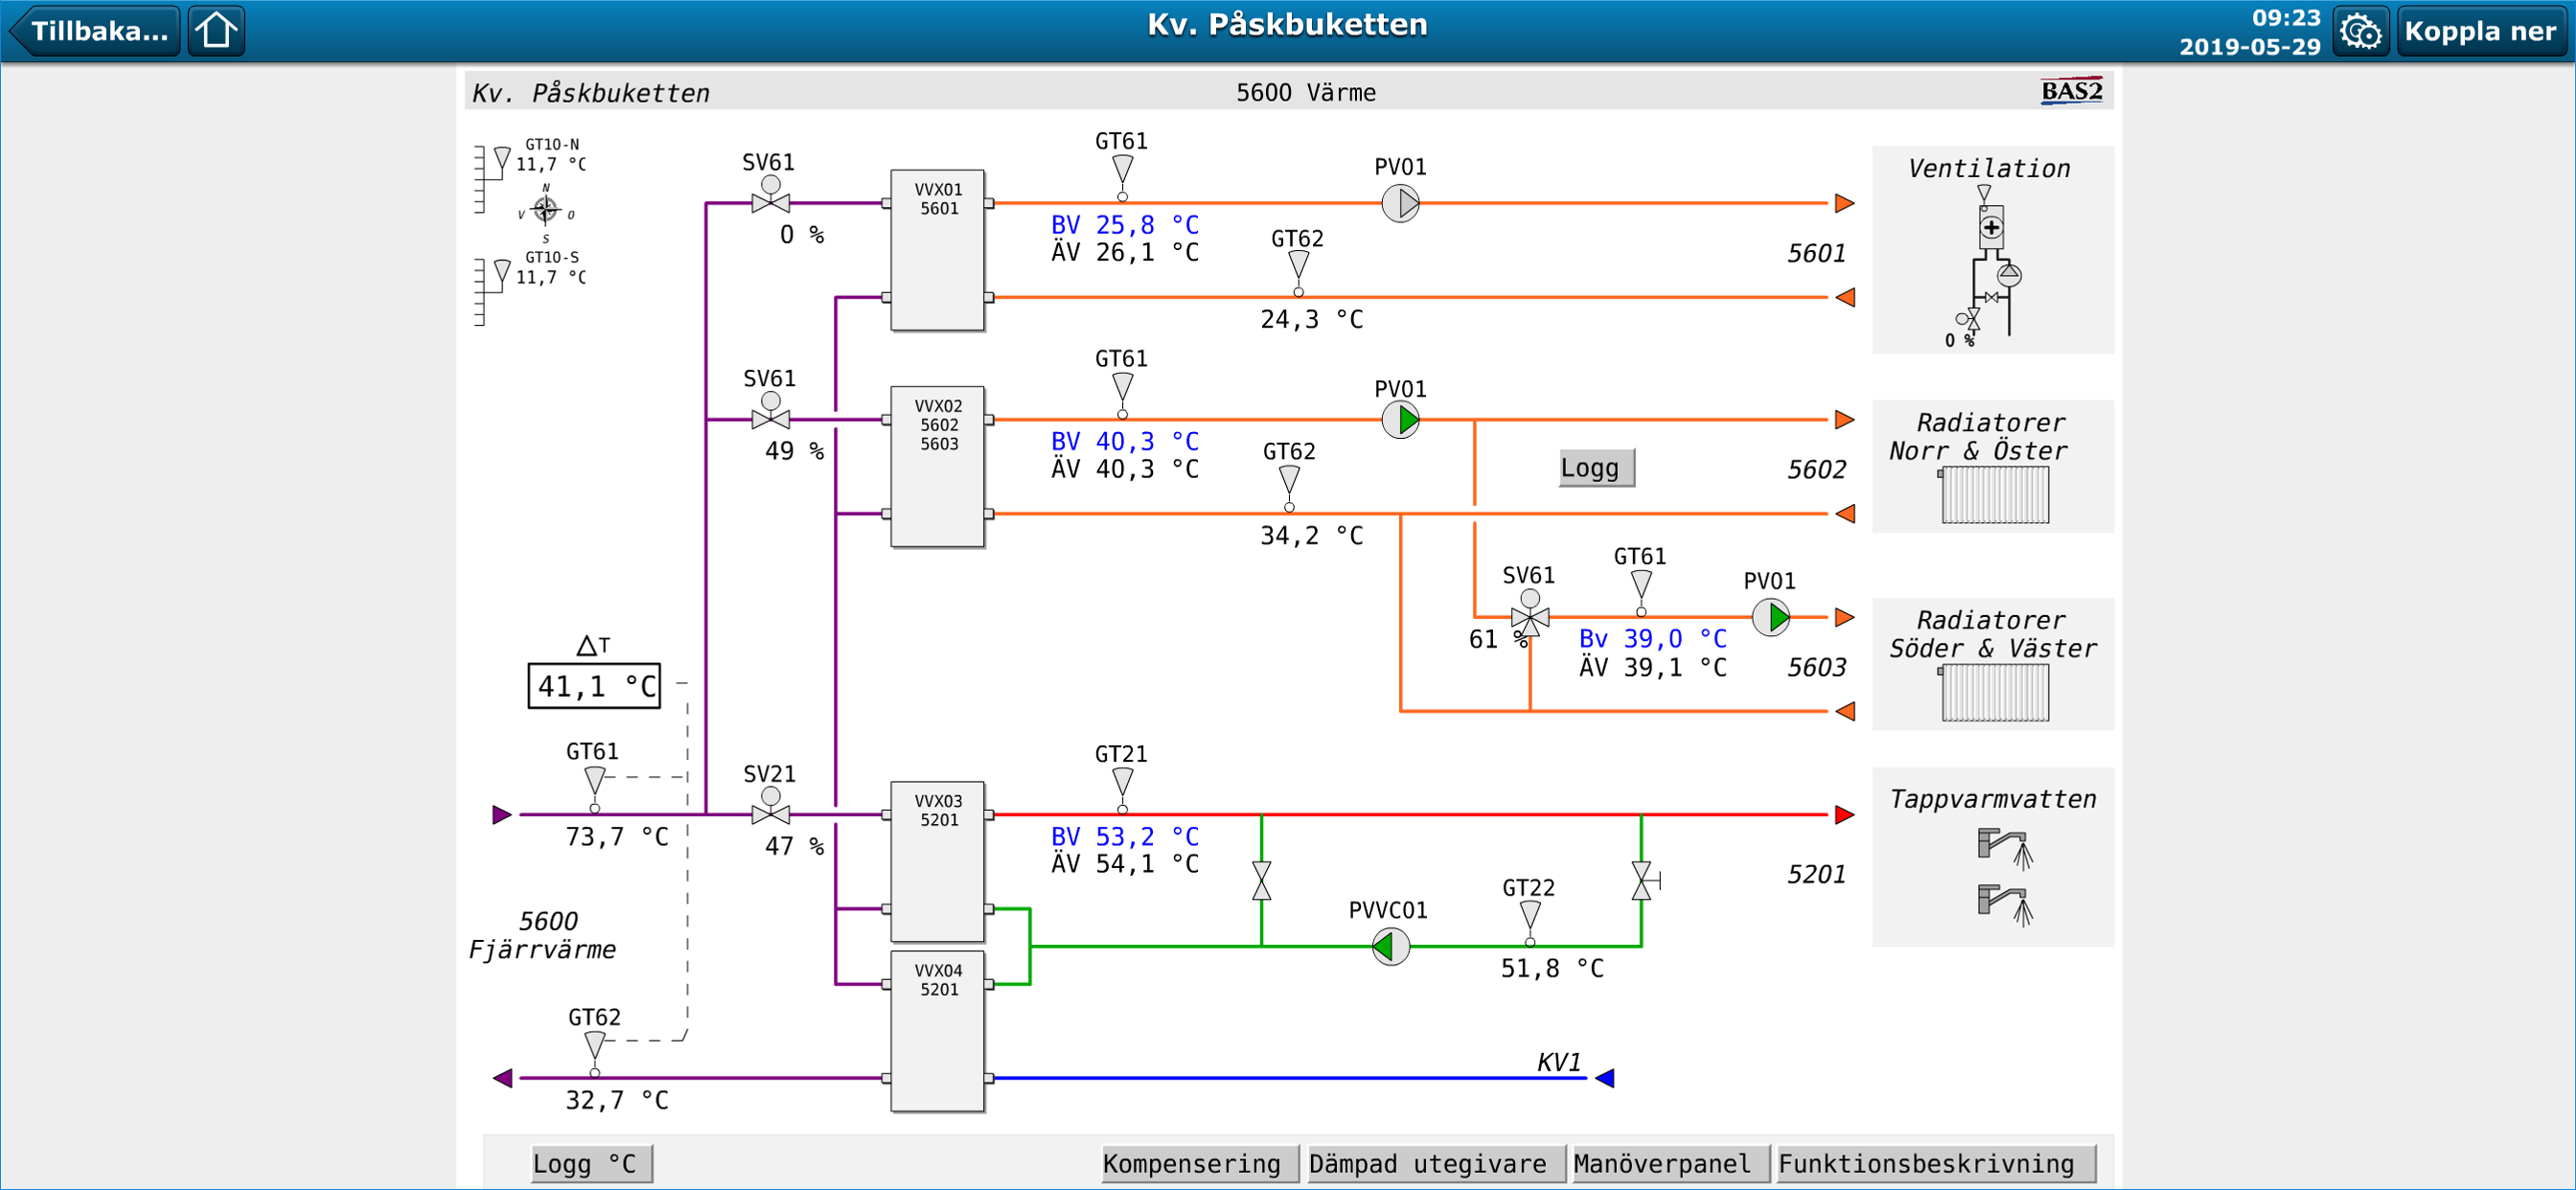Click the ΔT value 41,1 °C box
Screen dimensions: 2576x1190
tap(594, 686)
